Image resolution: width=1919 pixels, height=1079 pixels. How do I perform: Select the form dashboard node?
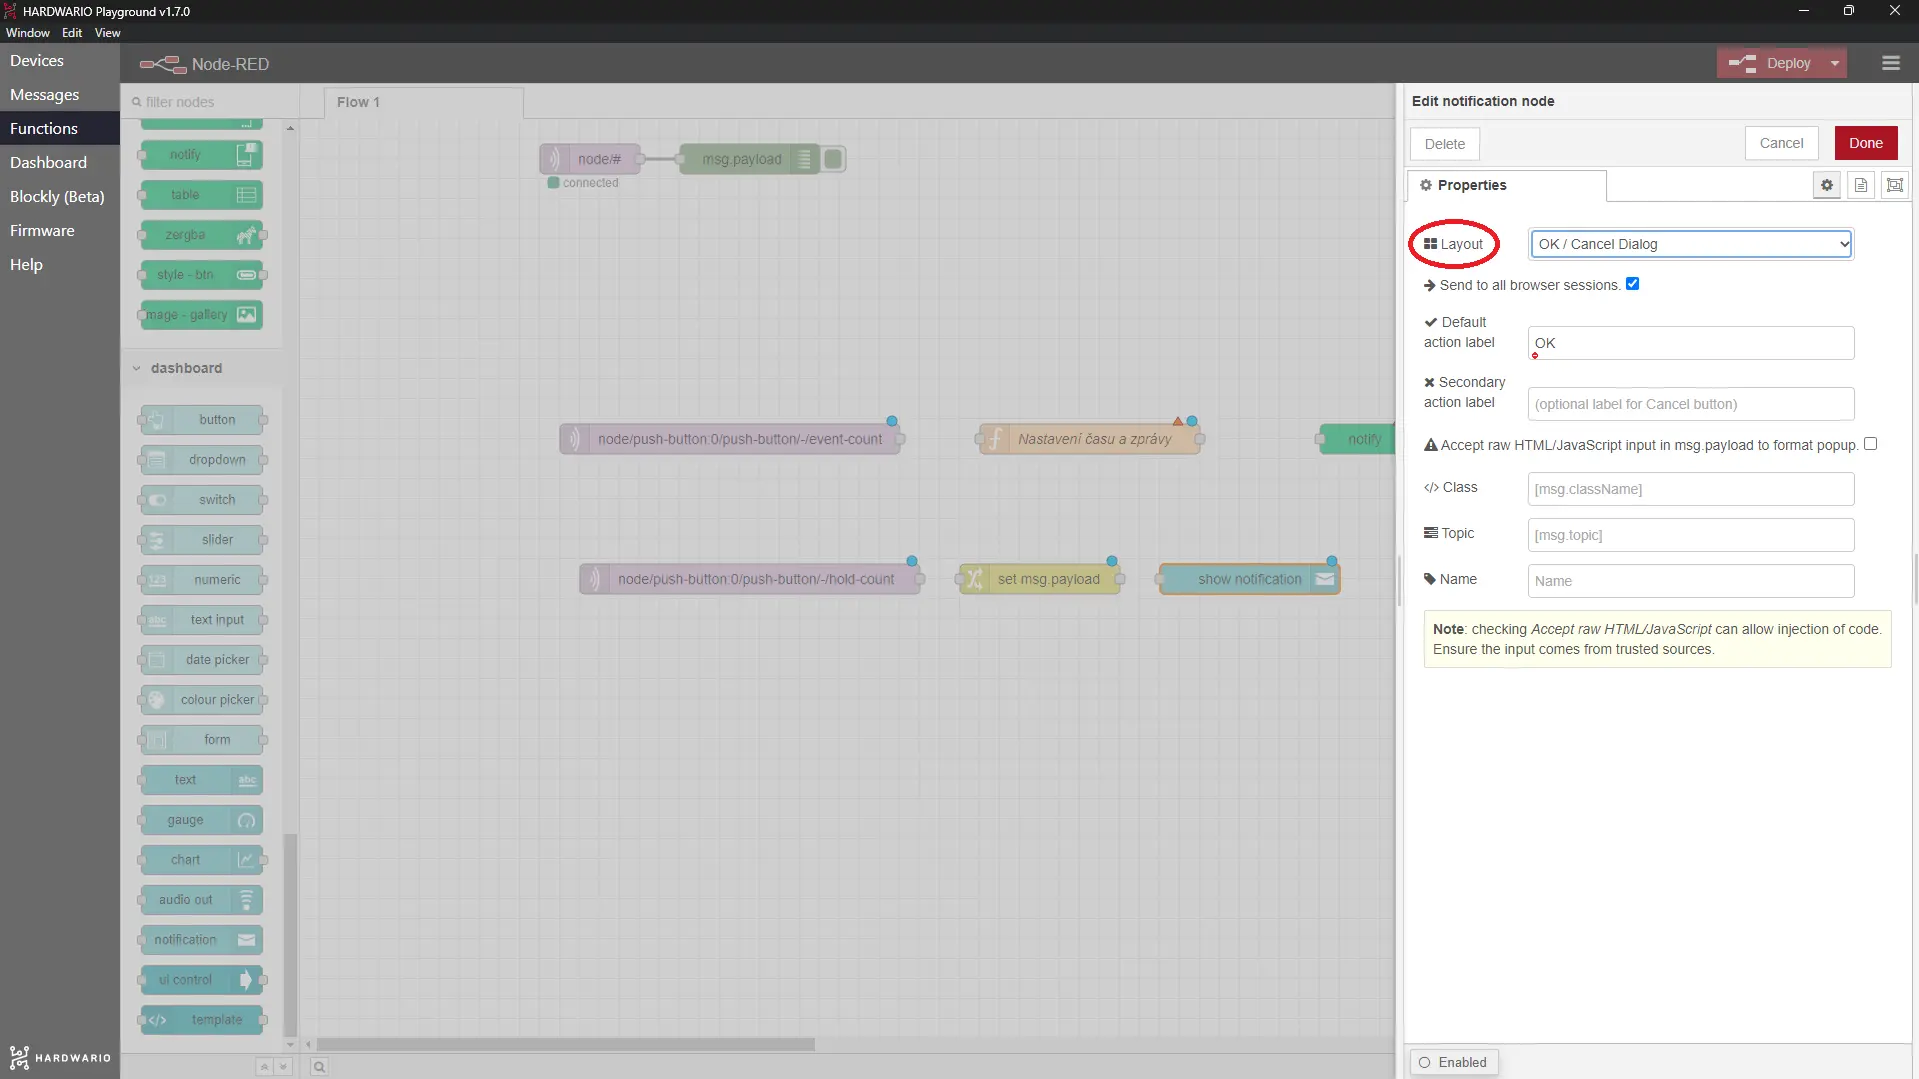click(202, 740)
